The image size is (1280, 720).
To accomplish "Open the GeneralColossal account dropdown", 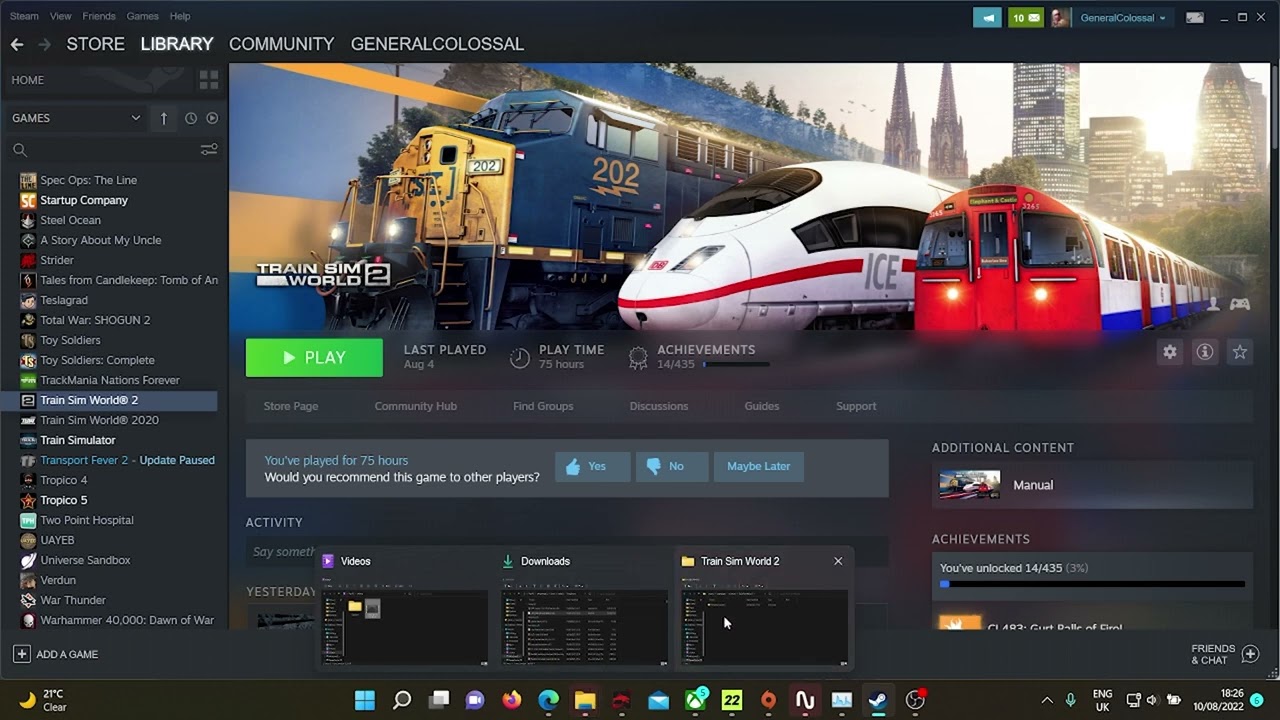I will pos(1122,18).
